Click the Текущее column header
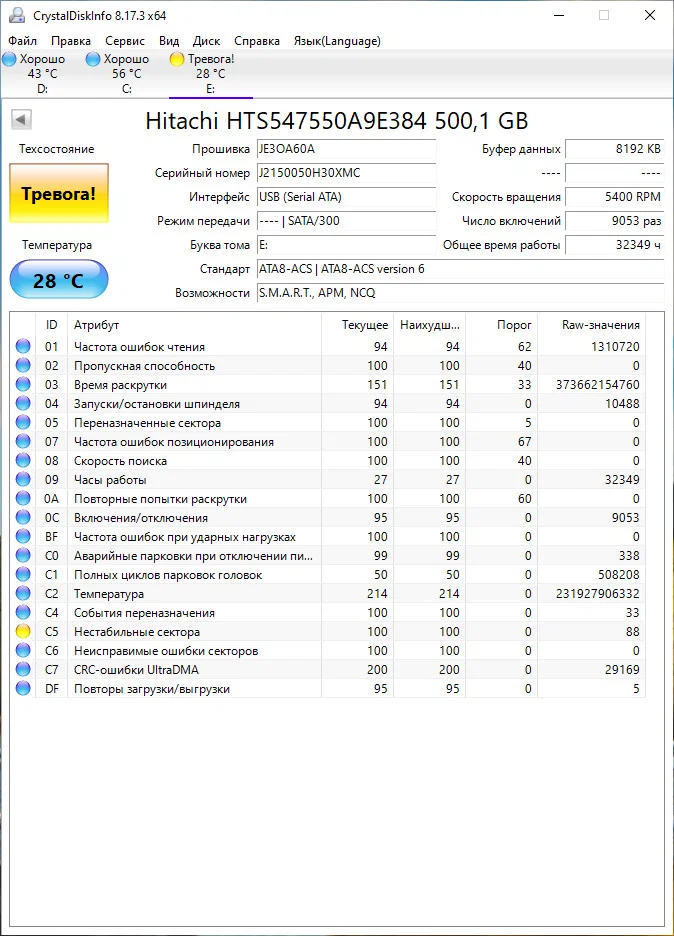Viewport: 674px width, 936px height. (x=357, y=325)
